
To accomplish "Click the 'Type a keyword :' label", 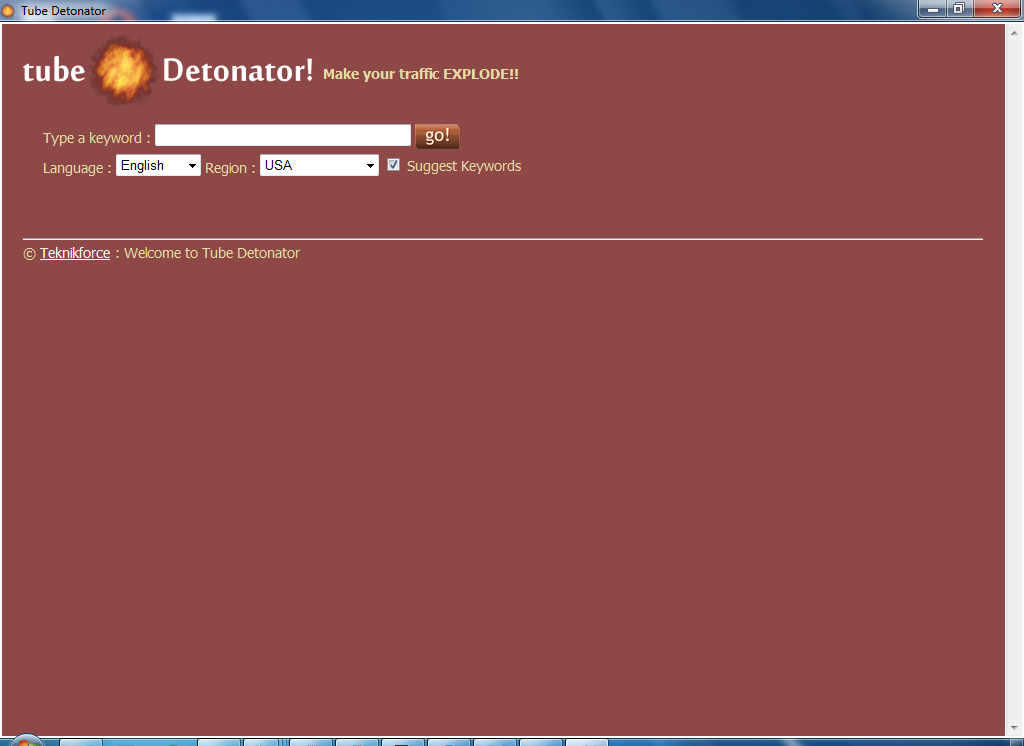I will (x=97, y=138).
